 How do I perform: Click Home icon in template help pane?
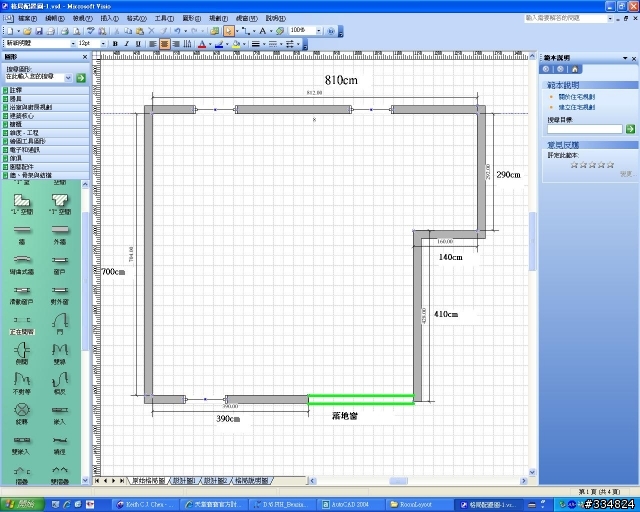pos(575,69)
